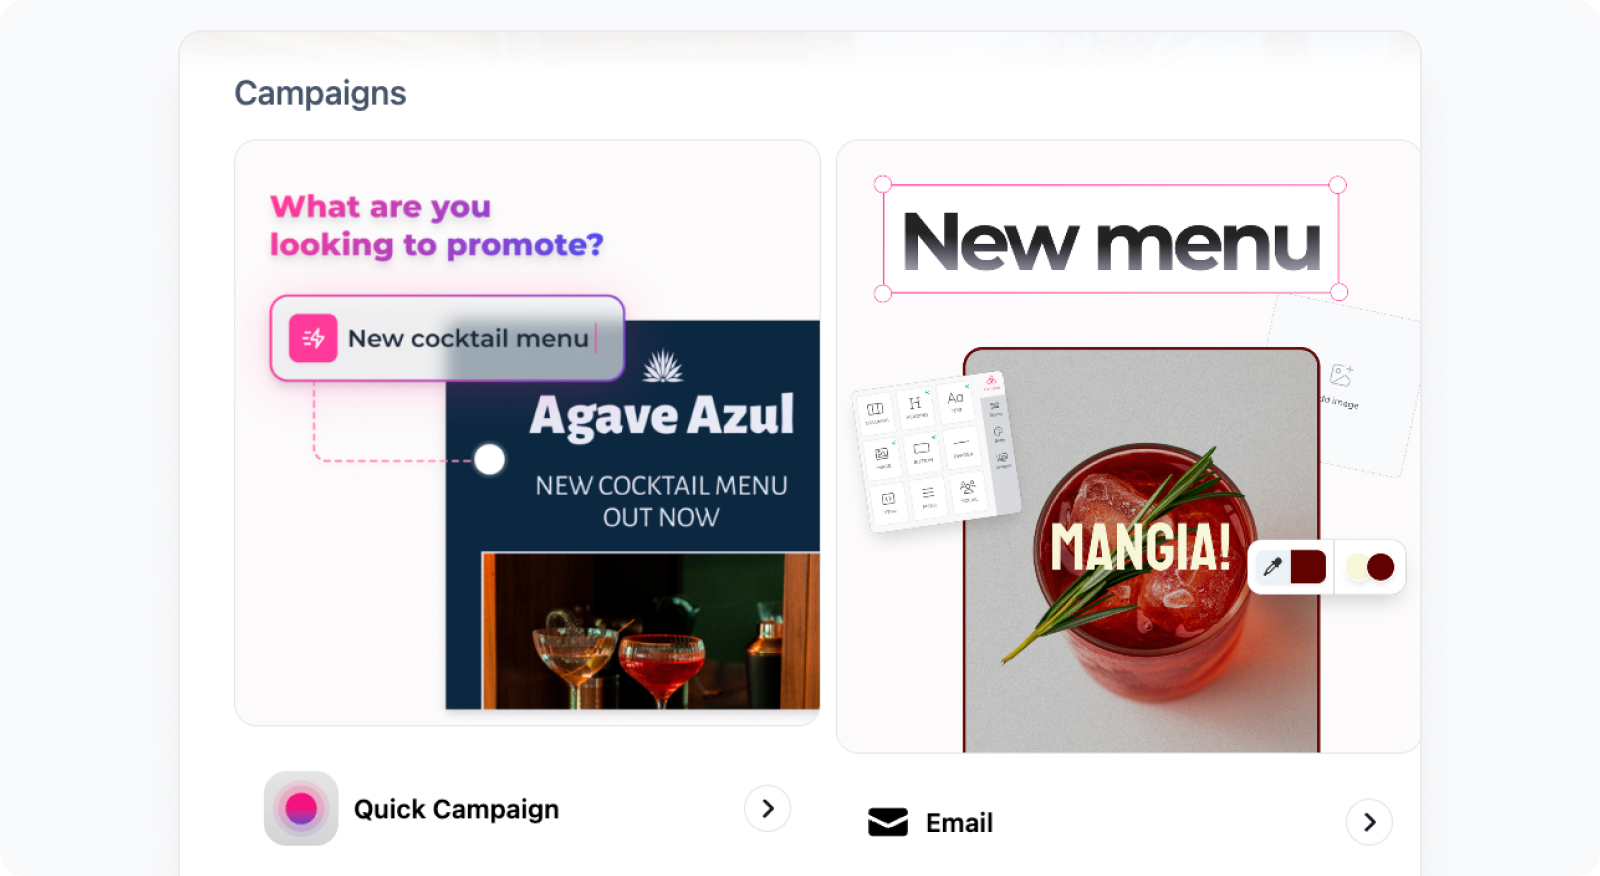Select the Social block icon
The height and width of the screenshot is (876, 1600).
(x=968, y=490)
